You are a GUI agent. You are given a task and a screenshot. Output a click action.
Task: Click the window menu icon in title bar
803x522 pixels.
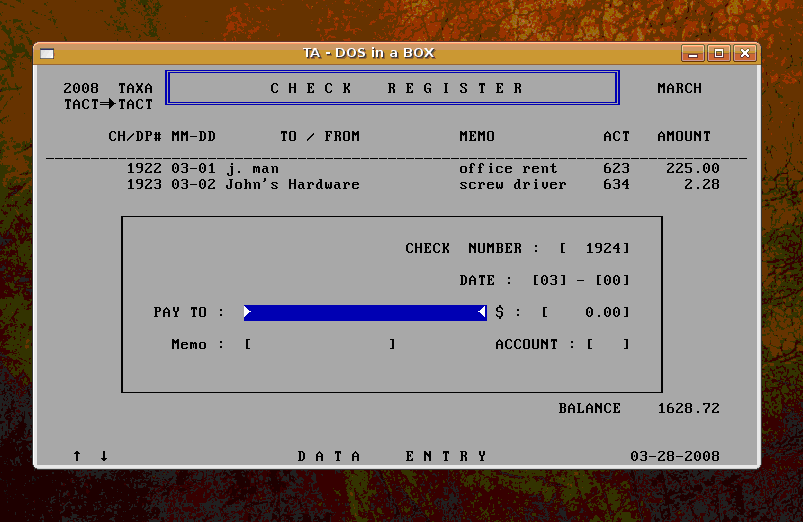(47, 54)
